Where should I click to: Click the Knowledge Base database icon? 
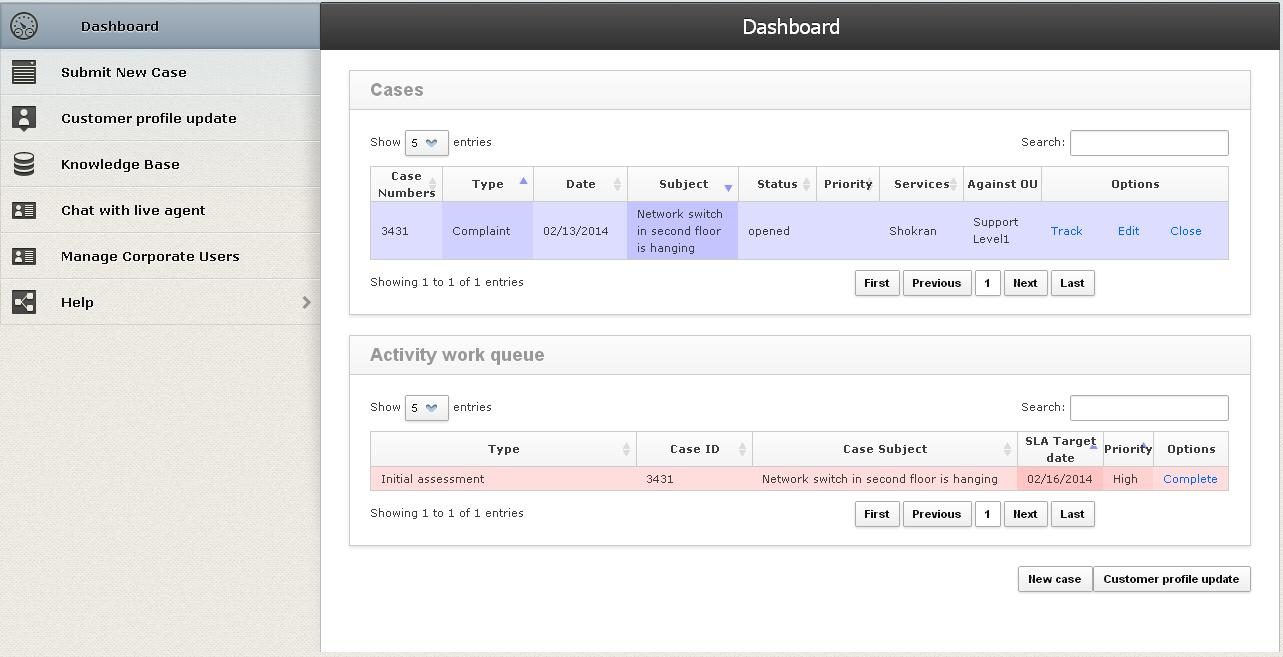[24, 164]
